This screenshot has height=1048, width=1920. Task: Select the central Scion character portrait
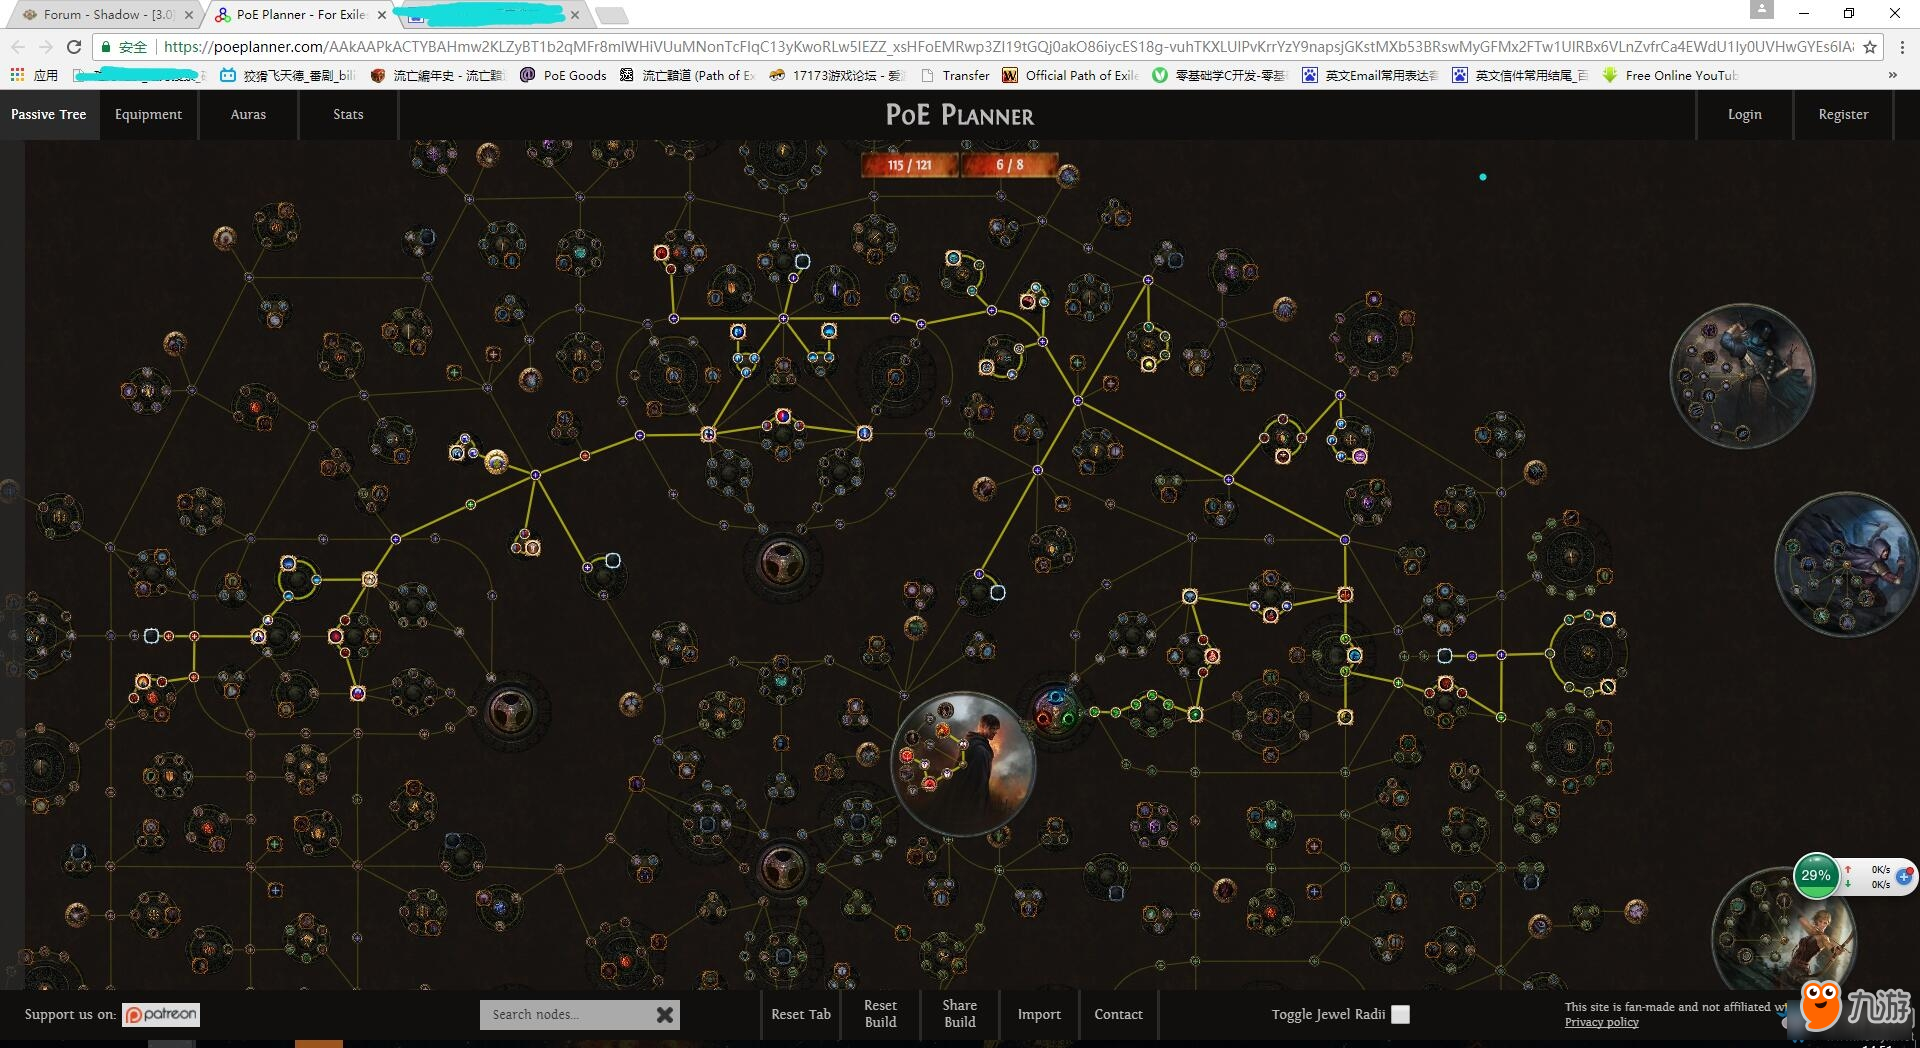(x=963, y=765)
